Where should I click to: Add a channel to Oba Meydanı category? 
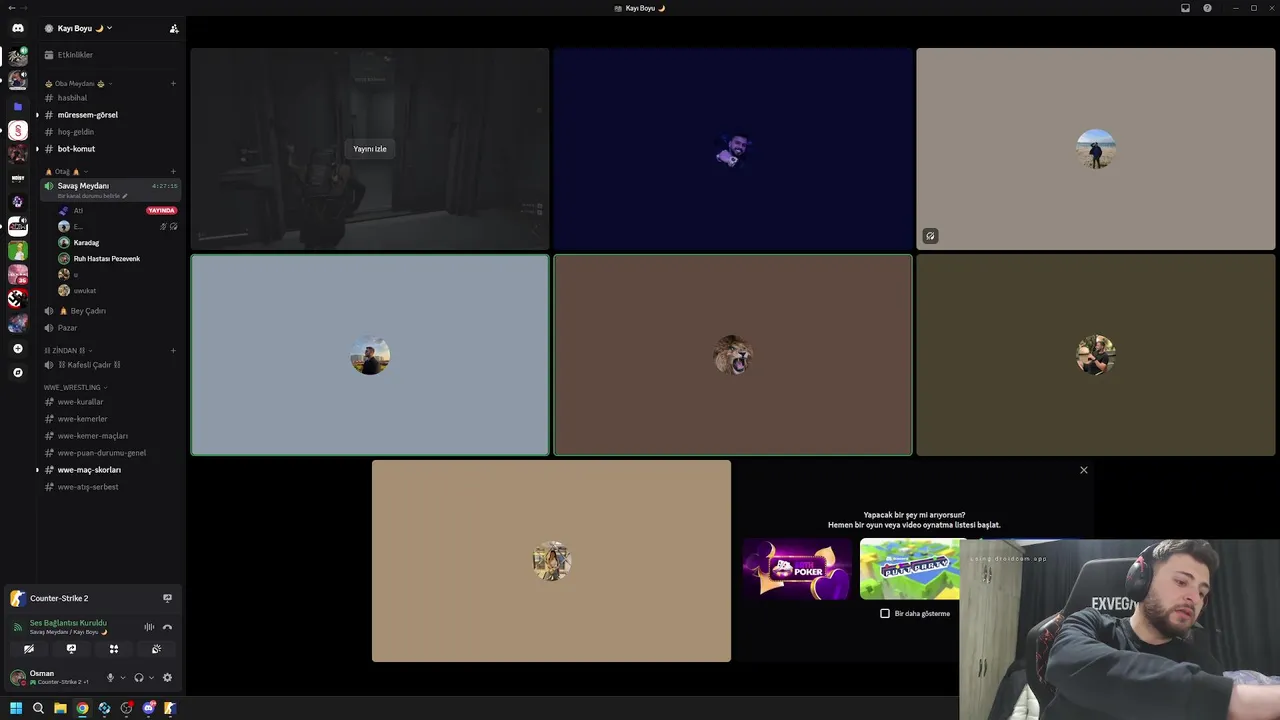[173, 84]
